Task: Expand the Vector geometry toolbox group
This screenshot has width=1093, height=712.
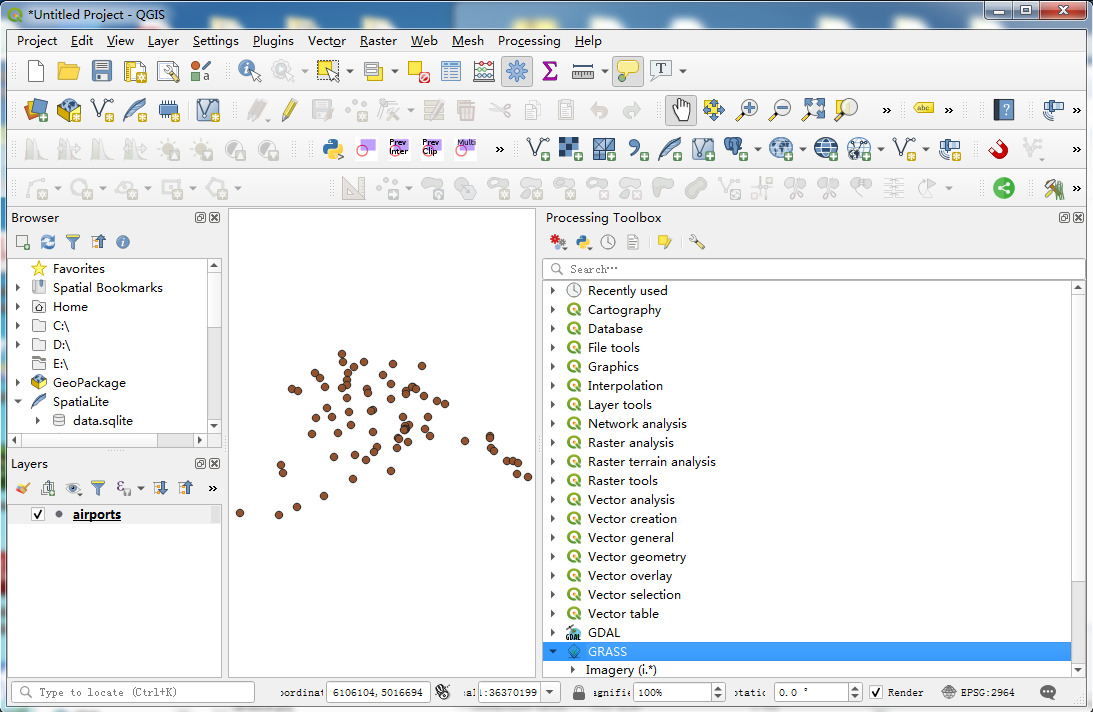Action: (x=553, y=556)
